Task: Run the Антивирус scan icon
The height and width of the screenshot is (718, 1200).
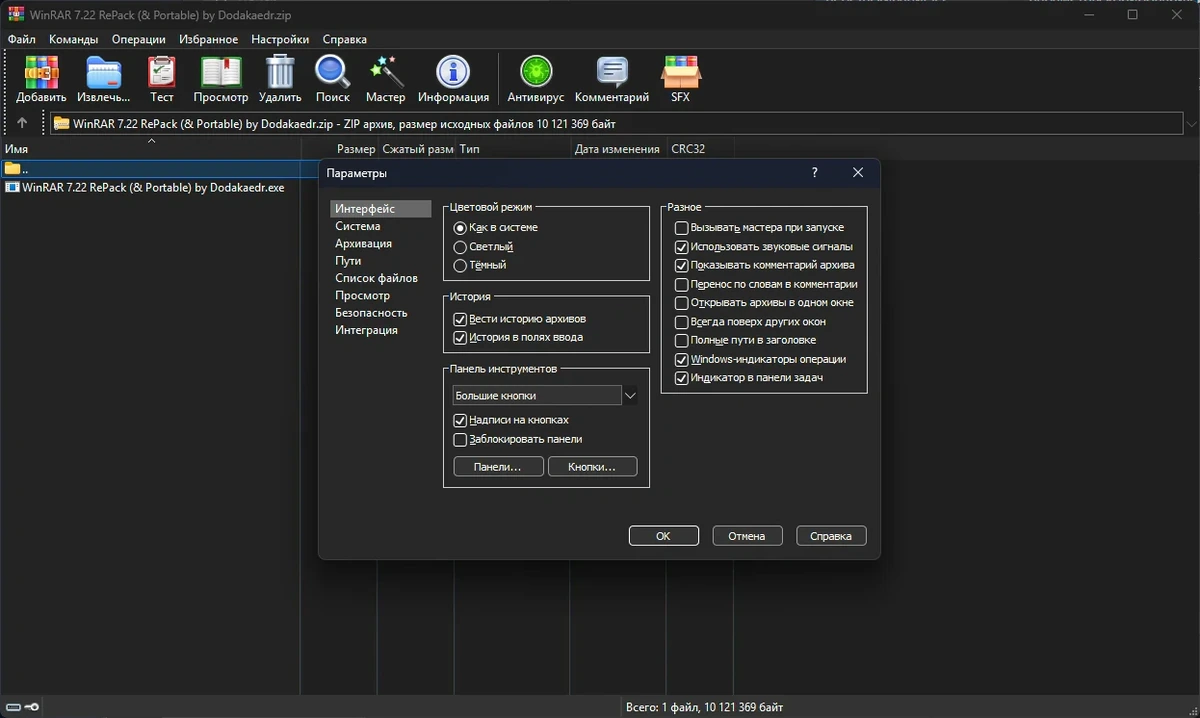Action: pos(536,79)
